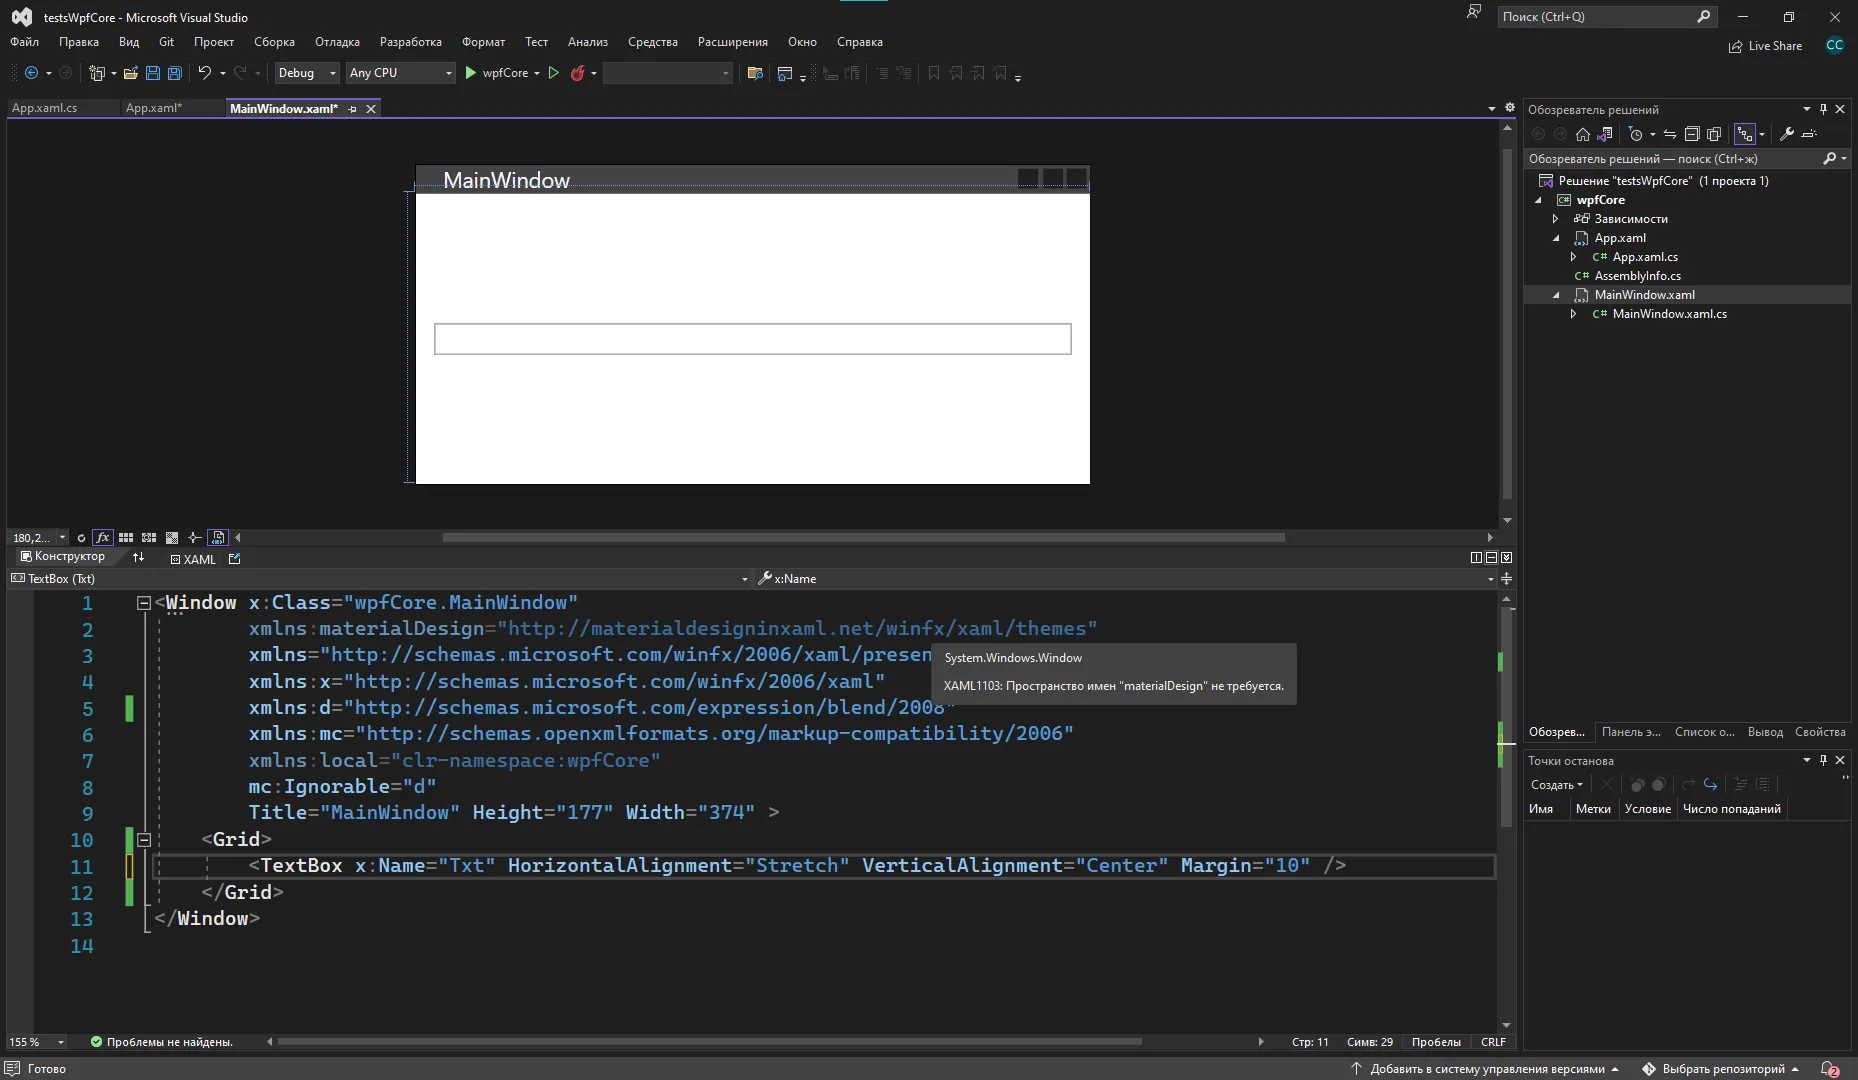This screenshot has height=1080, width=1858.
Task: Open the feedback icon near the search box
Action: point(1473,13)
